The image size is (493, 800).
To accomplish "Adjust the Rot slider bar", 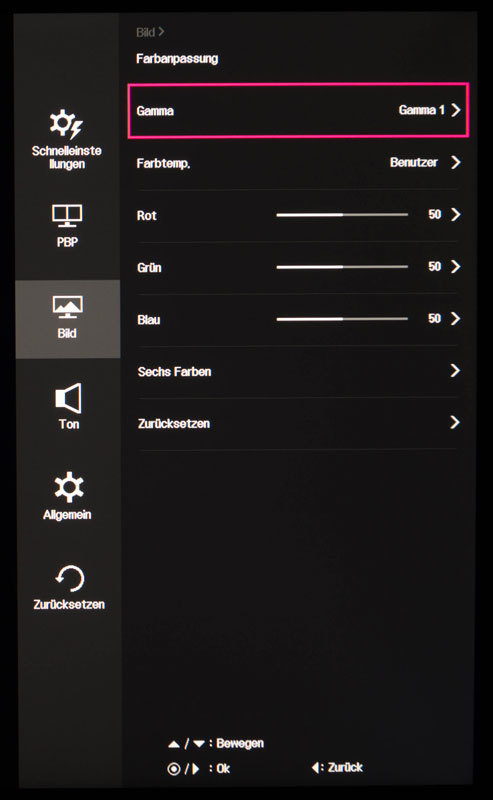I will (342, 215).
